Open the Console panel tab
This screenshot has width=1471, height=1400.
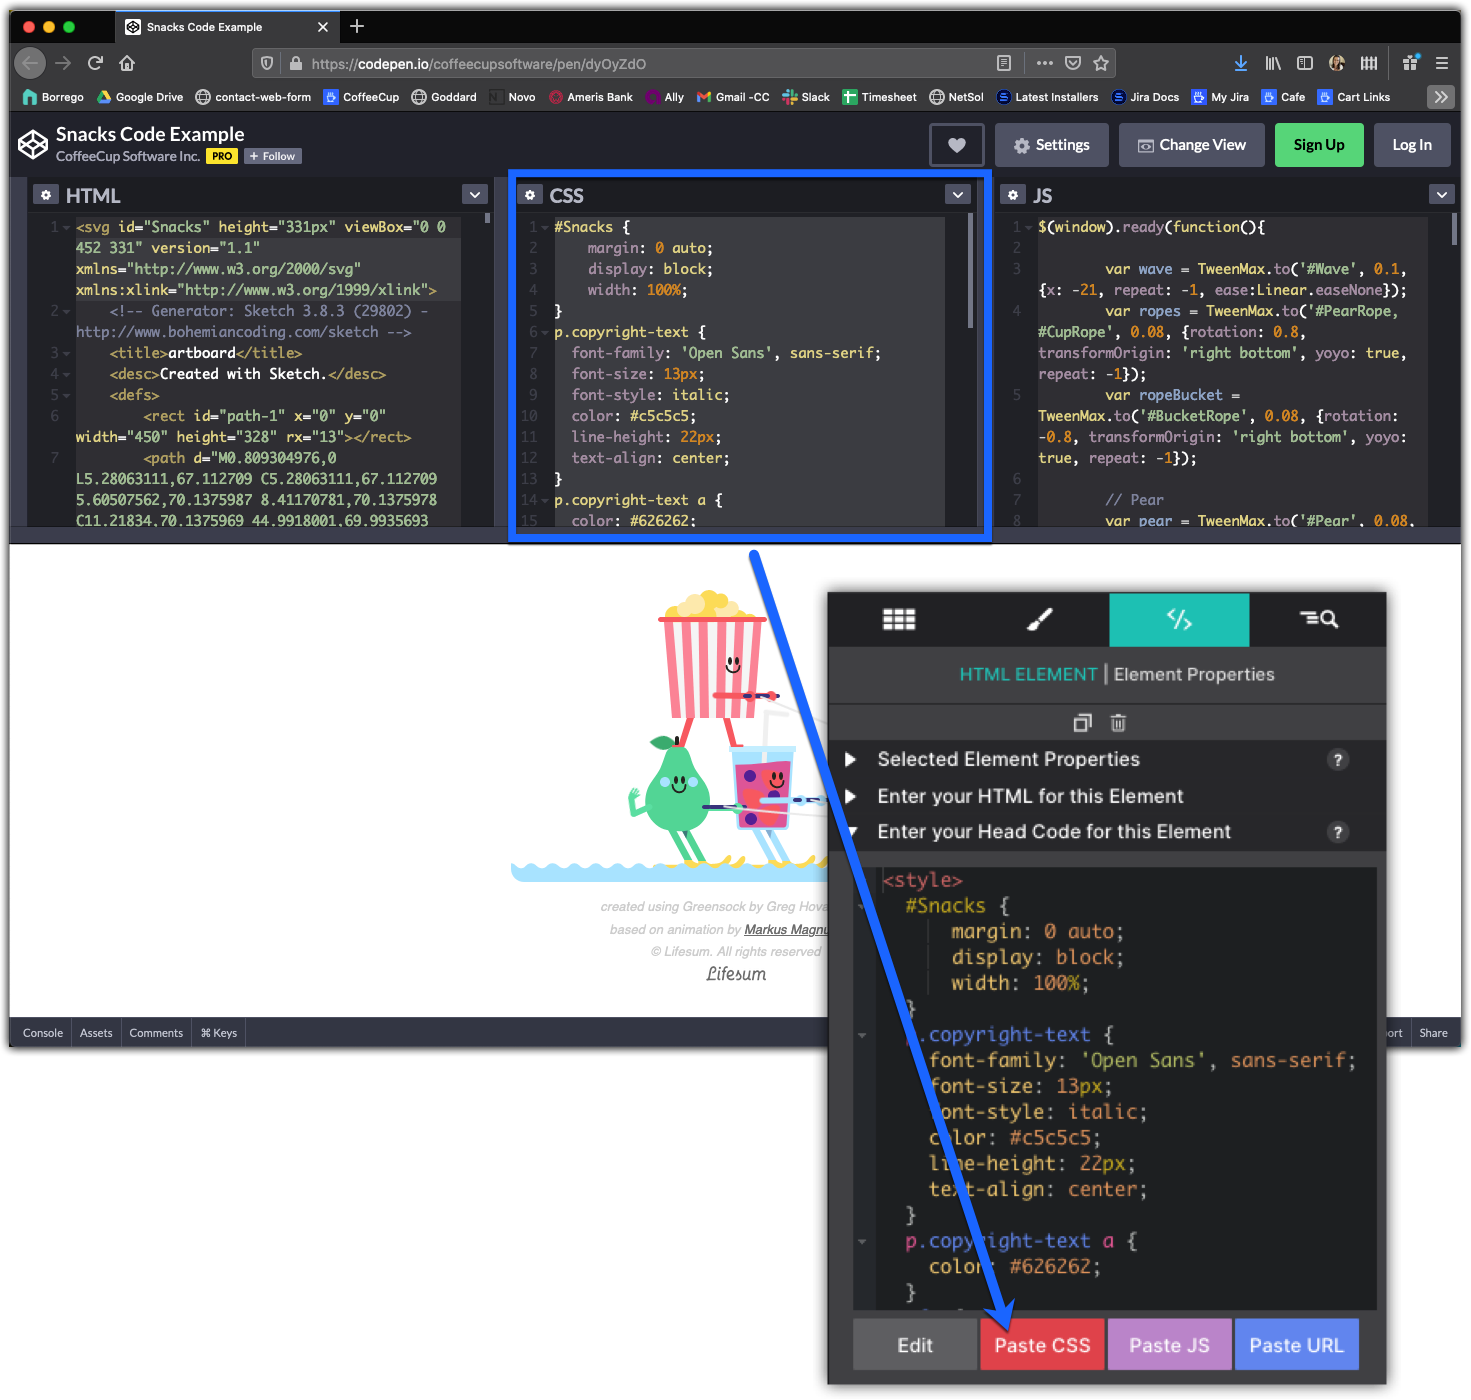click(x=43, y=1033)
